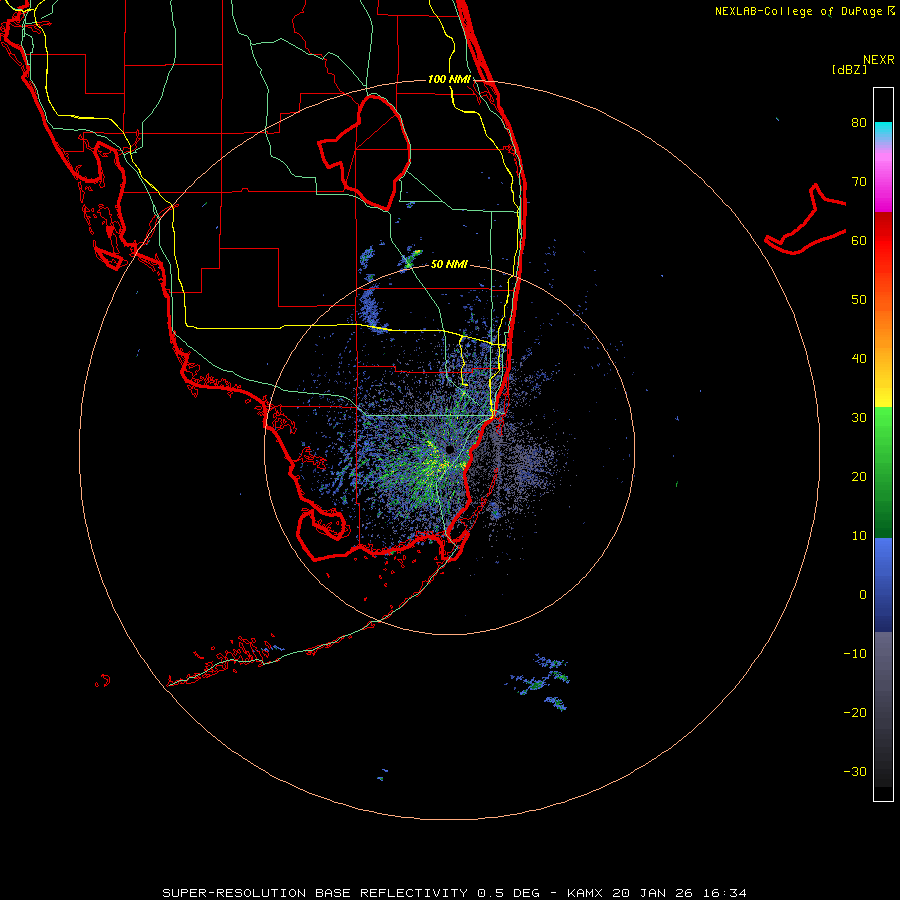Select the 0 value on the dBZ scale
This screenshot has width=900, height=900.
(863, 595)
